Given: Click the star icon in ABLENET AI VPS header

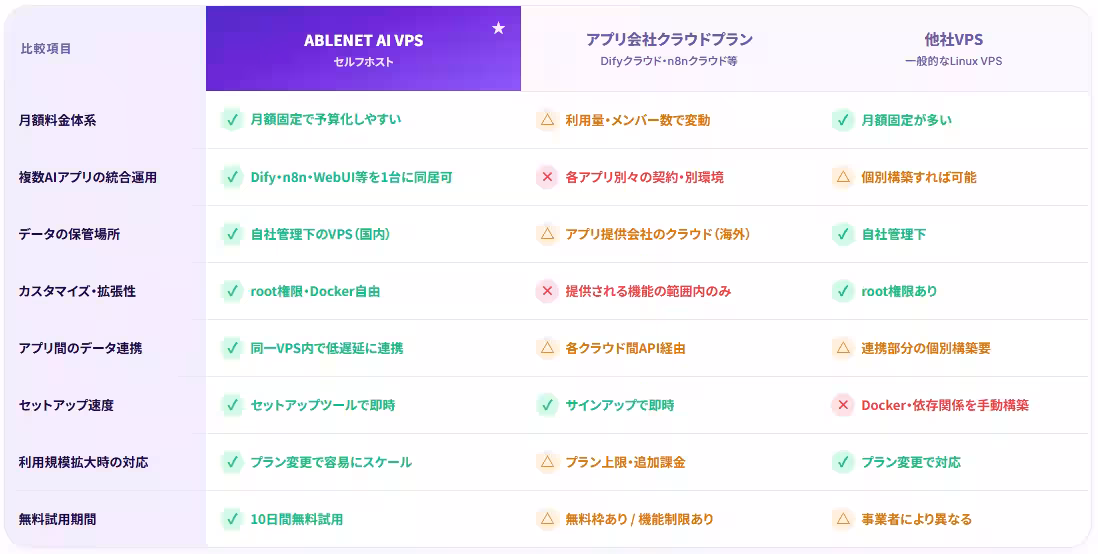Looking at the screenshot, I should [x=498, y=28].
